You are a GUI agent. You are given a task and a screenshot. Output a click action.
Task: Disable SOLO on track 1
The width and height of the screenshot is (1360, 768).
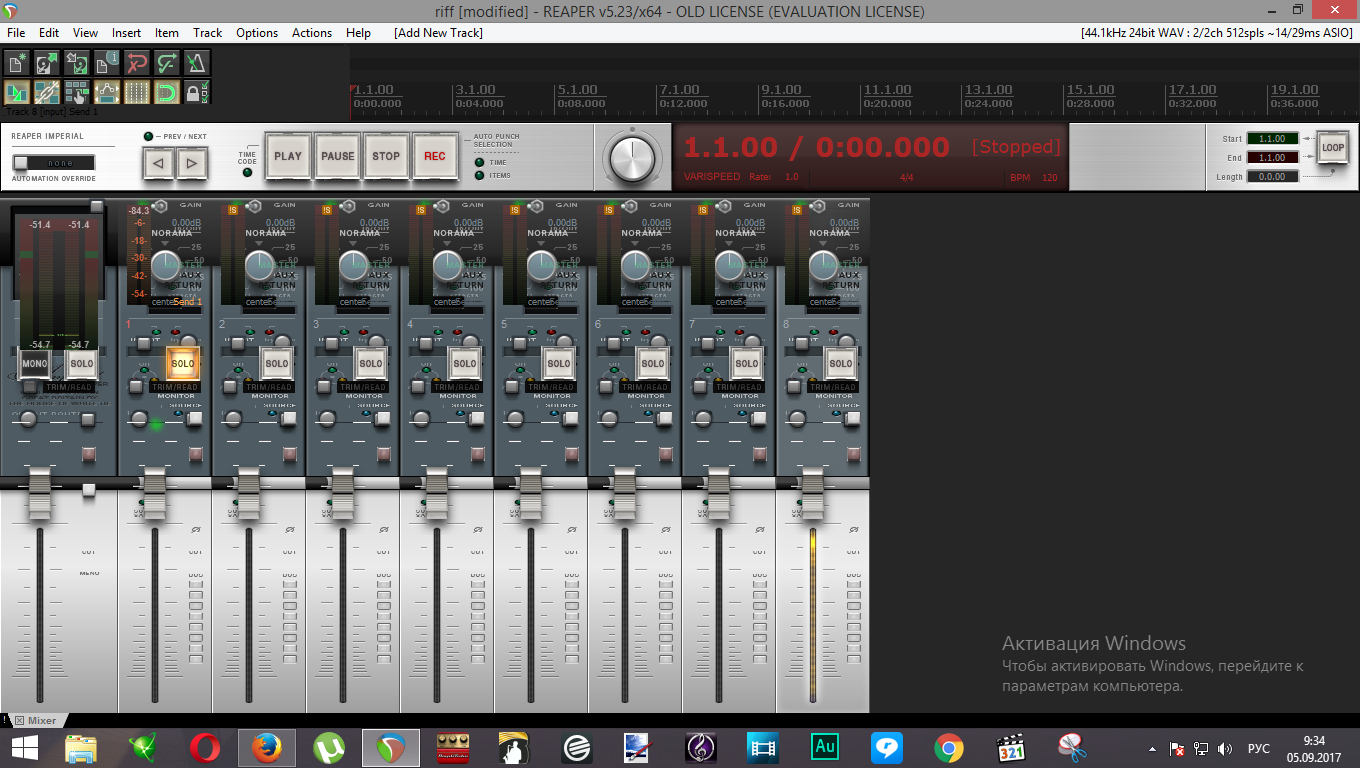pyautogui.click(x=182, y=364)
